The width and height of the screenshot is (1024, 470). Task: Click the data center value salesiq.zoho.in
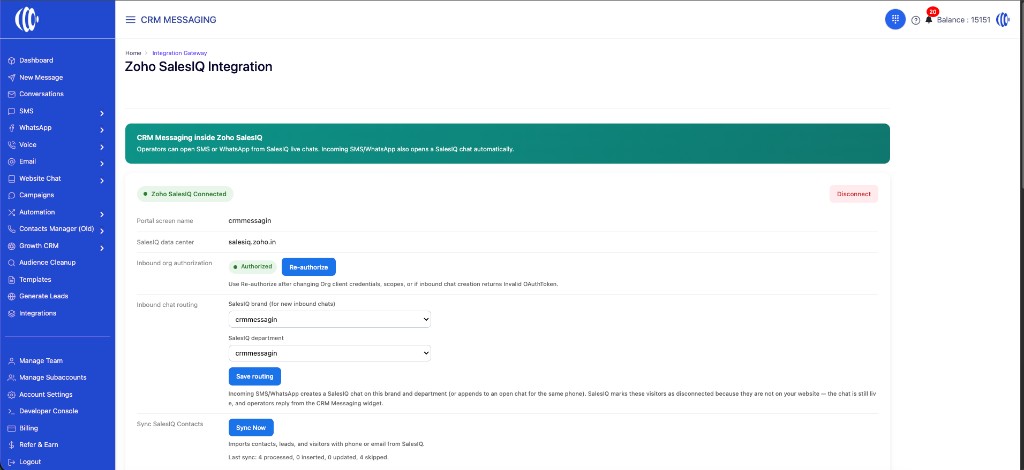(x=252, y=242)
